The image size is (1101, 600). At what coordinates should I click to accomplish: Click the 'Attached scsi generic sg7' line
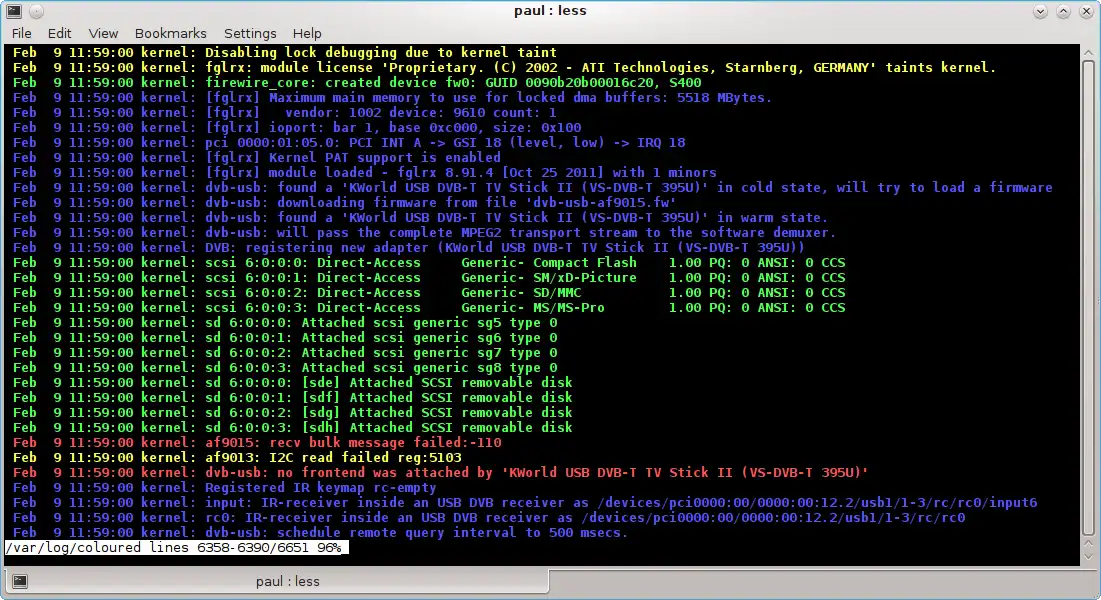[x=285, y=352]
